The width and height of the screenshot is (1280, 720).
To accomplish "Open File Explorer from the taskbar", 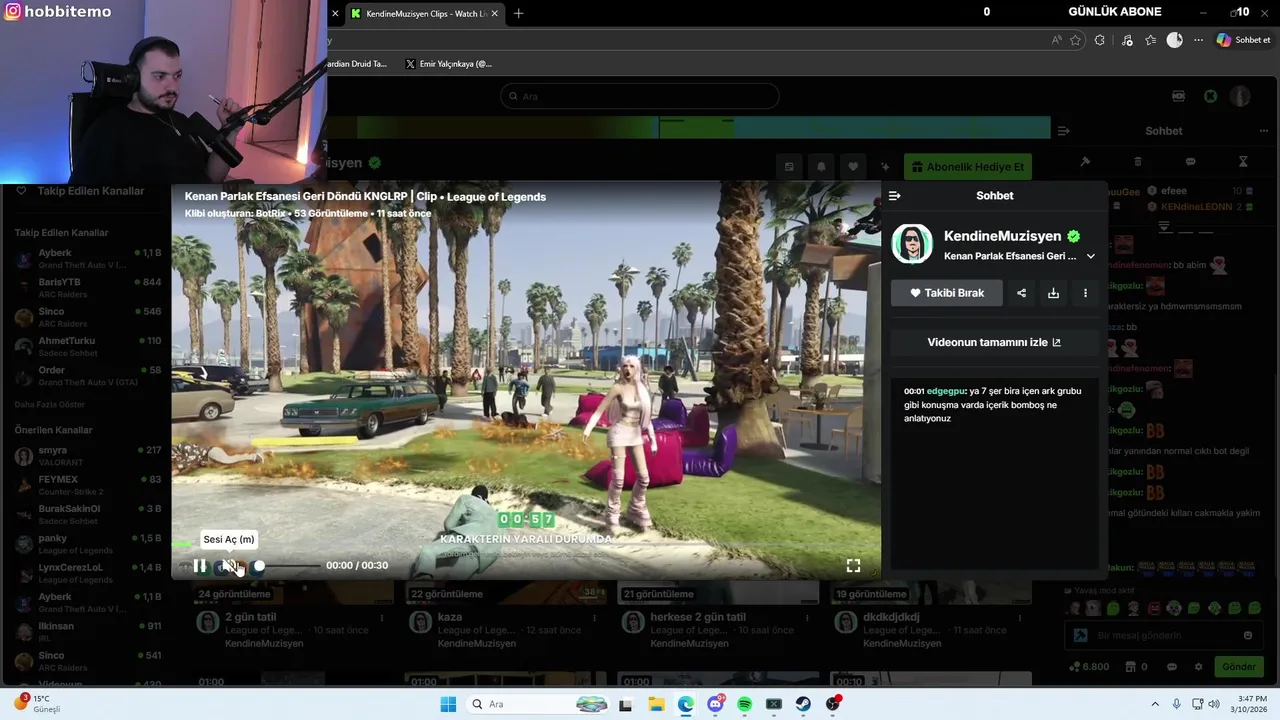I will pyautogui.click(x=656, y=704).
